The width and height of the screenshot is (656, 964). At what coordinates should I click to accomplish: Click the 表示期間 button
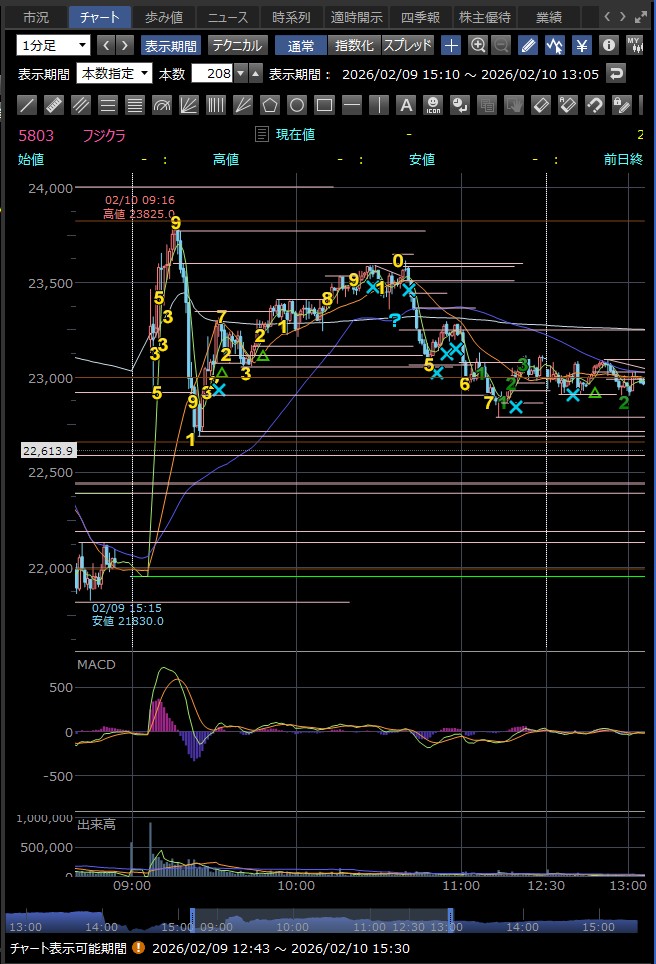click(x=170, y=45)
